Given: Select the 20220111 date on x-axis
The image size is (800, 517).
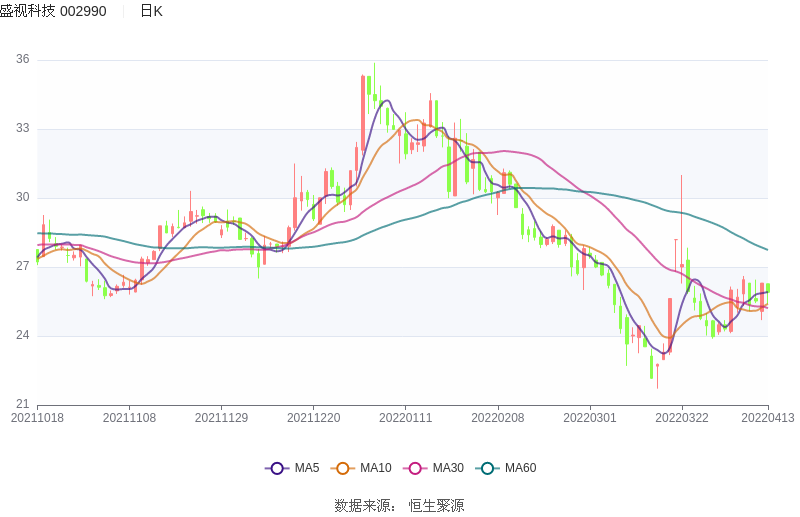Looking at the screenshot, I should [x=405, y=418].
